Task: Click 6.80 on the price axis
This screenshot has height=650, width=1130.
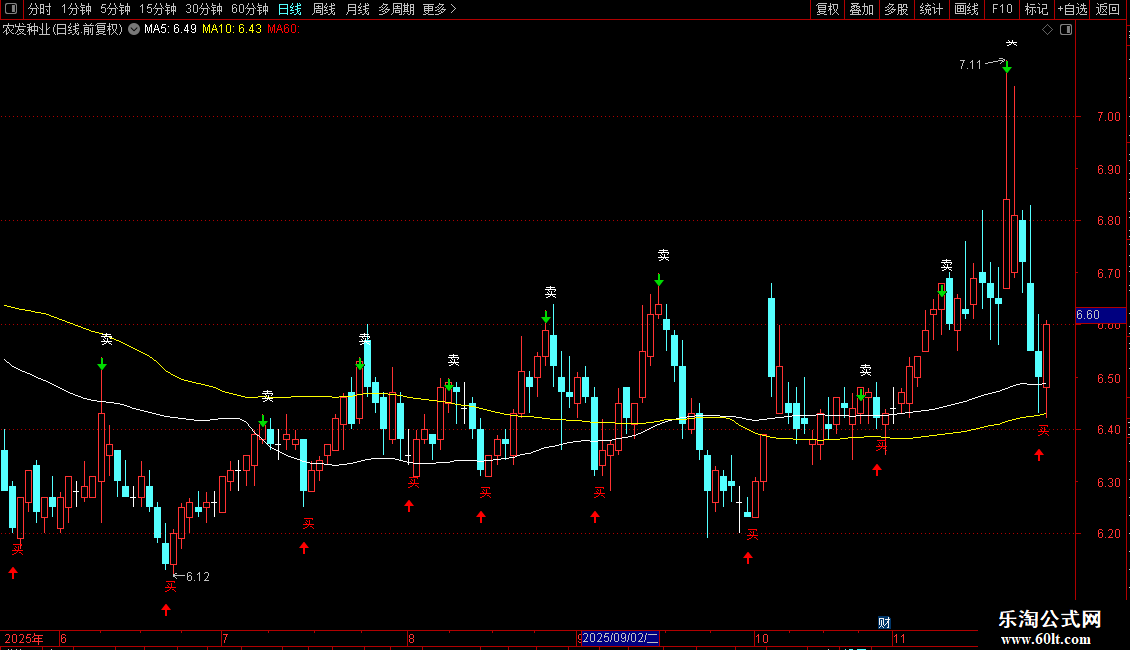Action: 1108,221
